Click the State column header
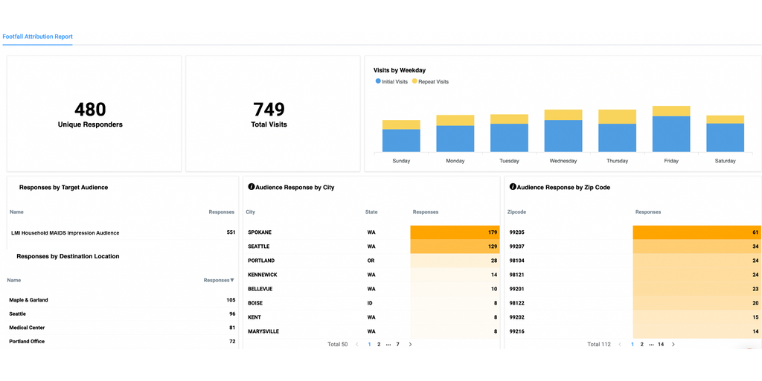The height and width of the screenshot is (381, 762). pos(371,212)
